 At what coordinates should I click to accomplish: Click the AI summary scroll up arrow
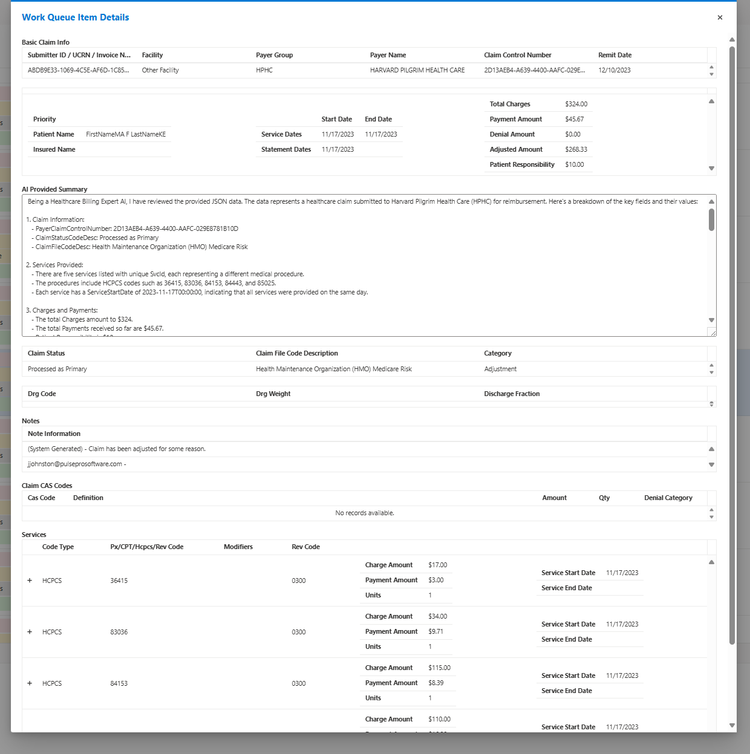point(712,202)
